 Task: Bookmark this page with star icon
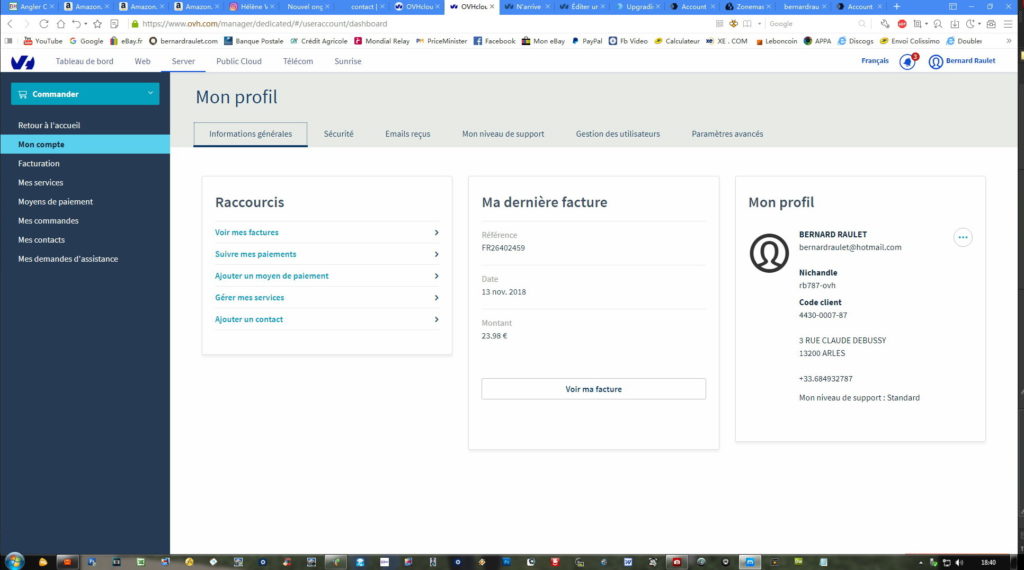pos(97,24)
